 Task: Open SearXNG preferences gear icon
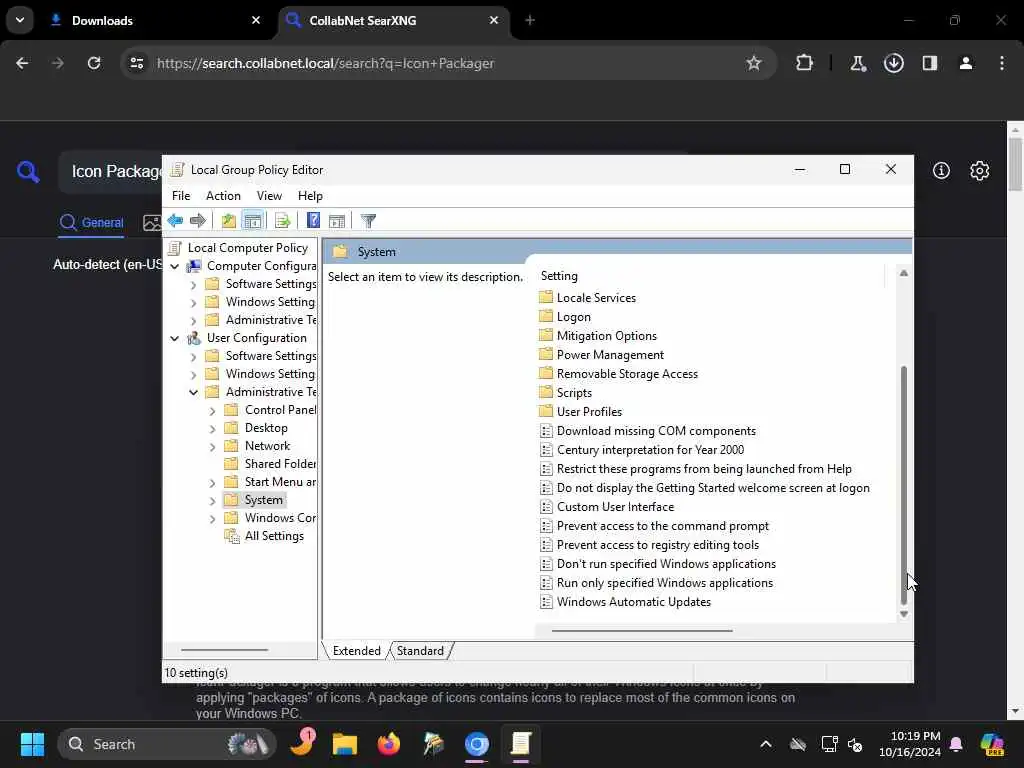pos(980,170)
